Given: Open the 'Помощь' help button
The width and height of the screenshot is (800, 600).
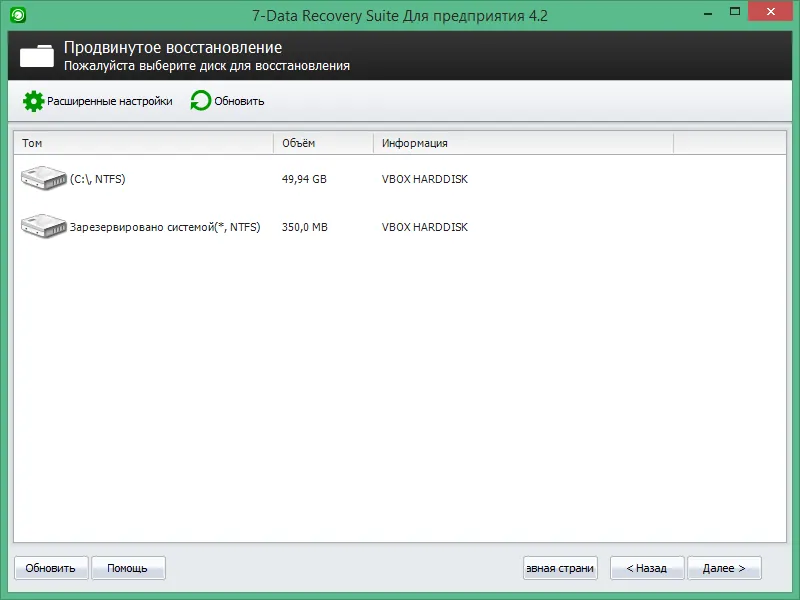Looking at the screenshot, I should (128, 568).
